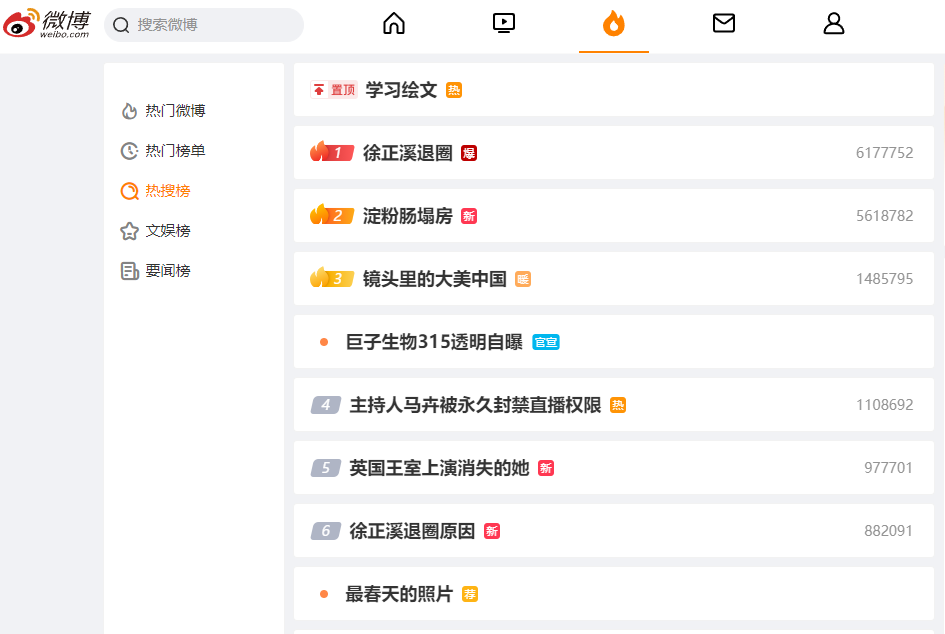
Task: Open 文娱榜 in sidebar
Action: point(167,231)
